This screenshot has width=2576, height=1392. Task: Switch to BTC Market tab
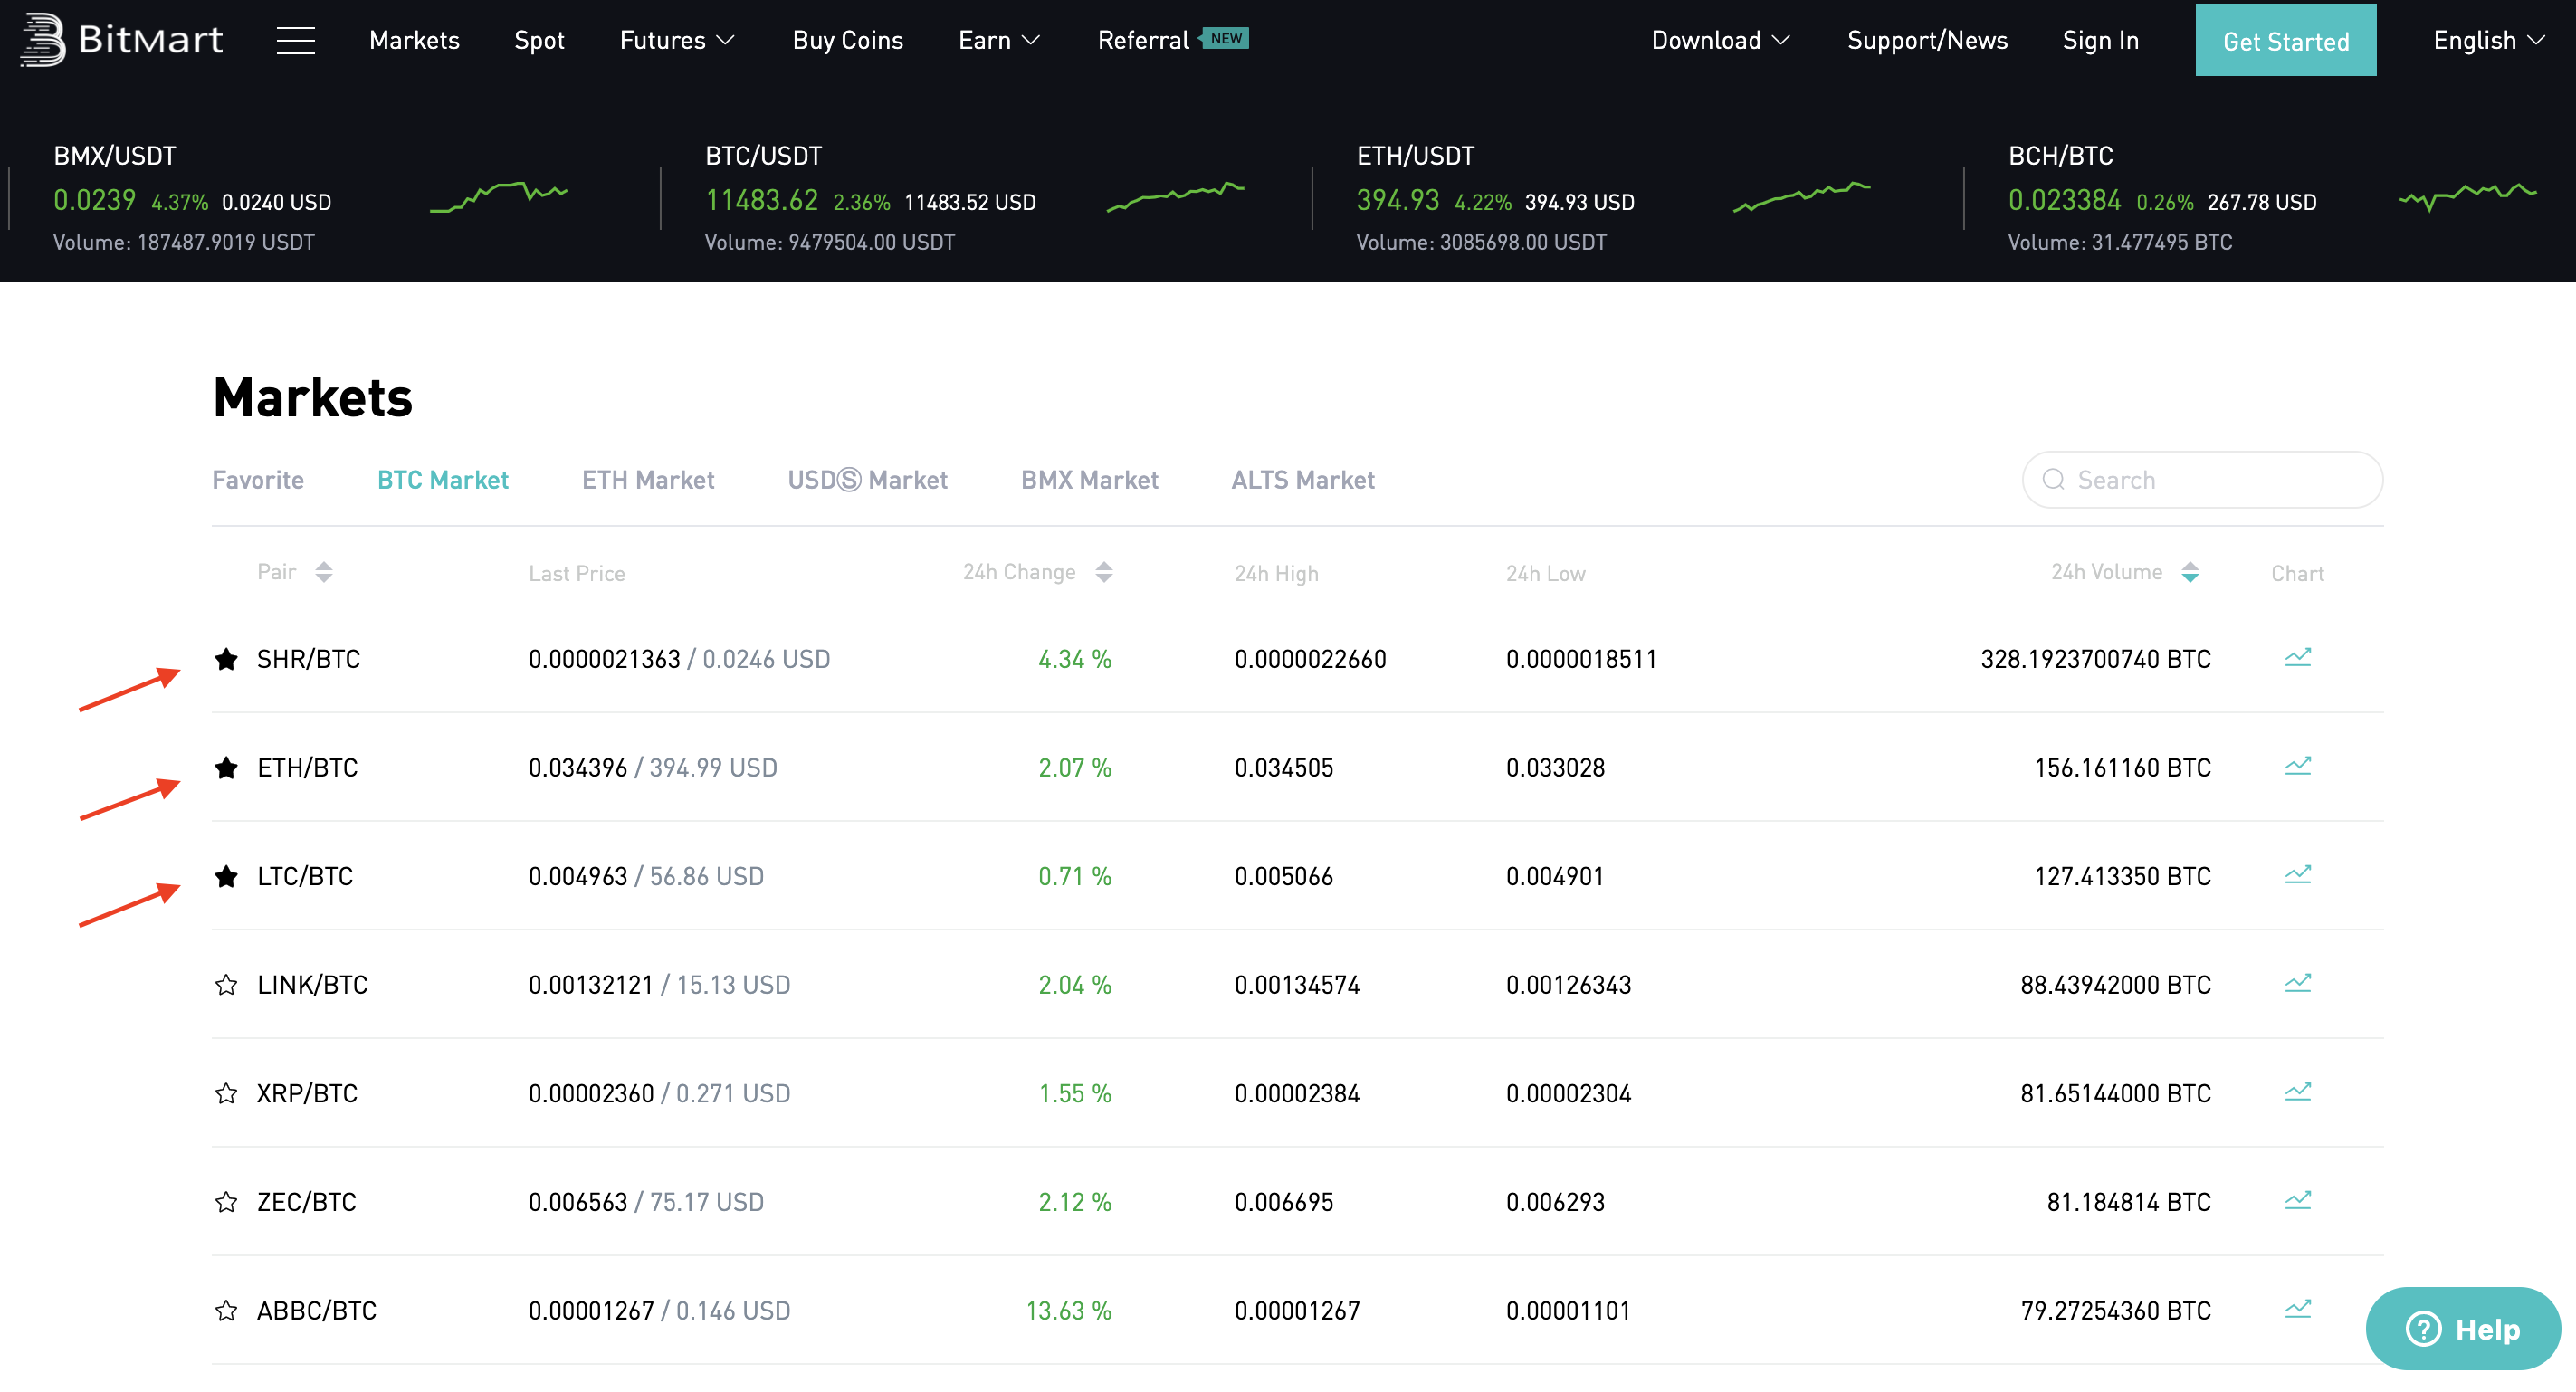coord(443,480)
